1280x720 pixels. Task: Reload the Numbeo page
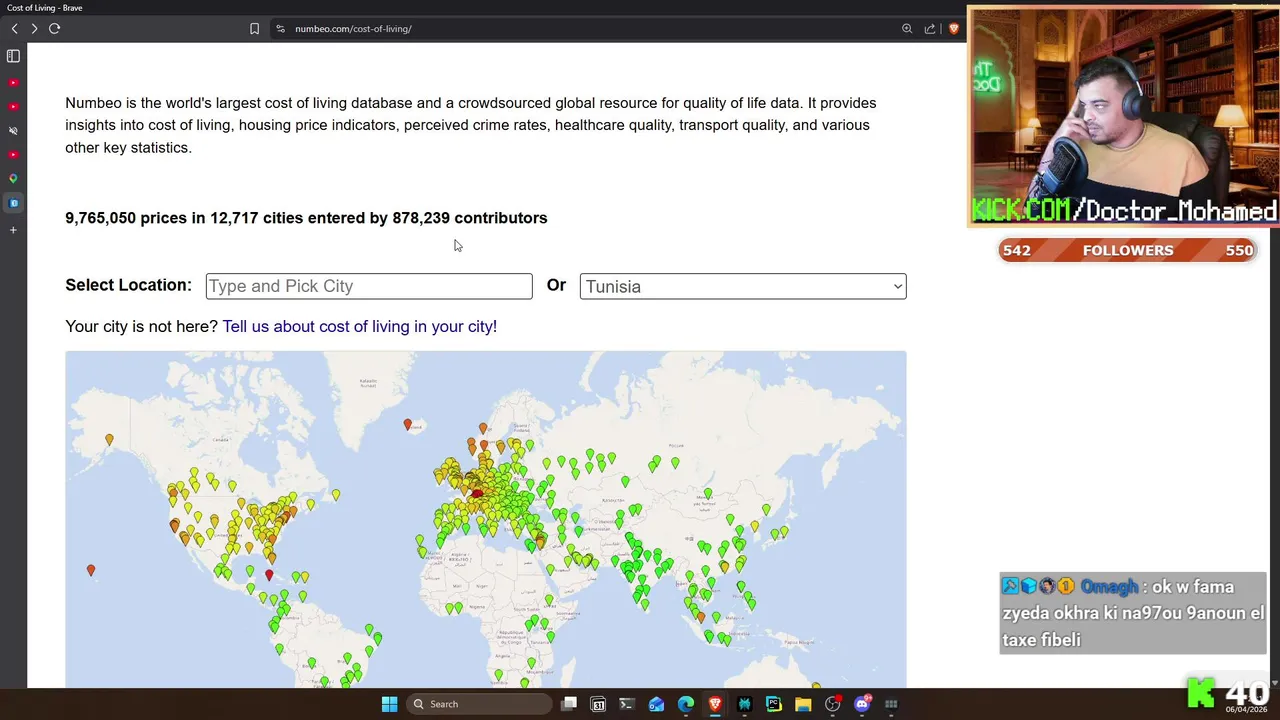click(55, 28)
